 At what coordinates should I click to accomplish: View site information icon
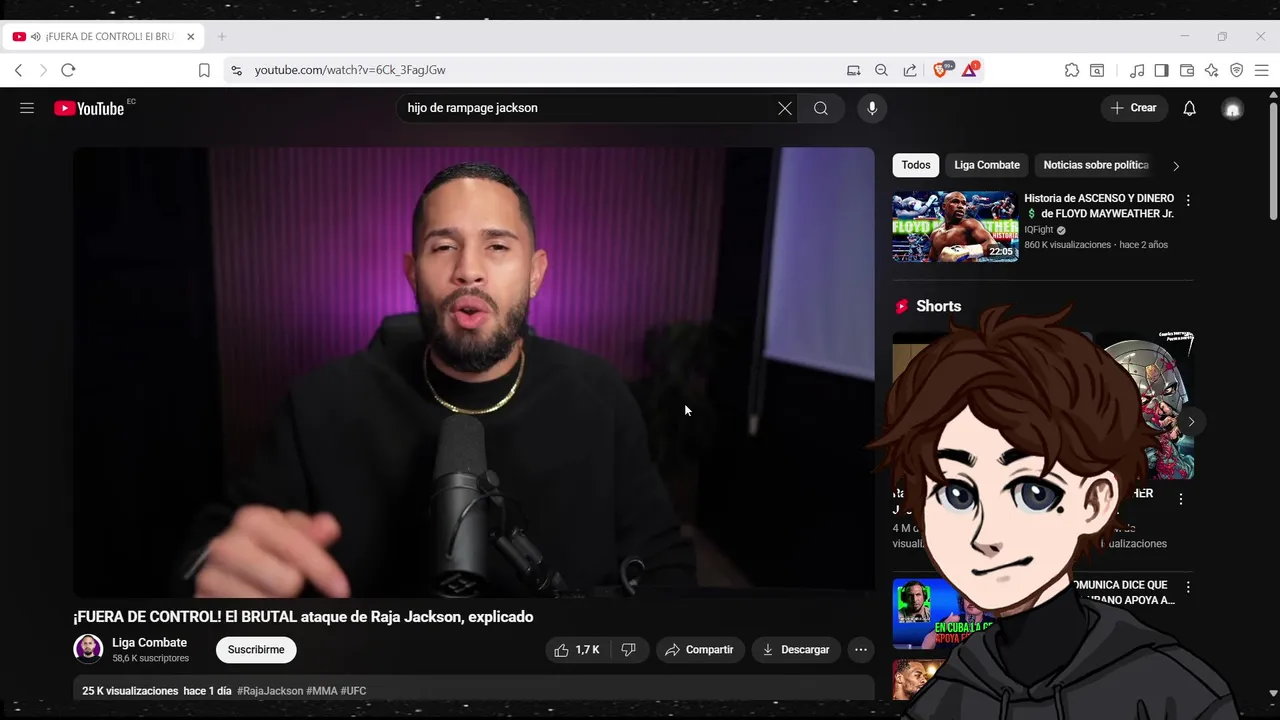click(236, 70)
